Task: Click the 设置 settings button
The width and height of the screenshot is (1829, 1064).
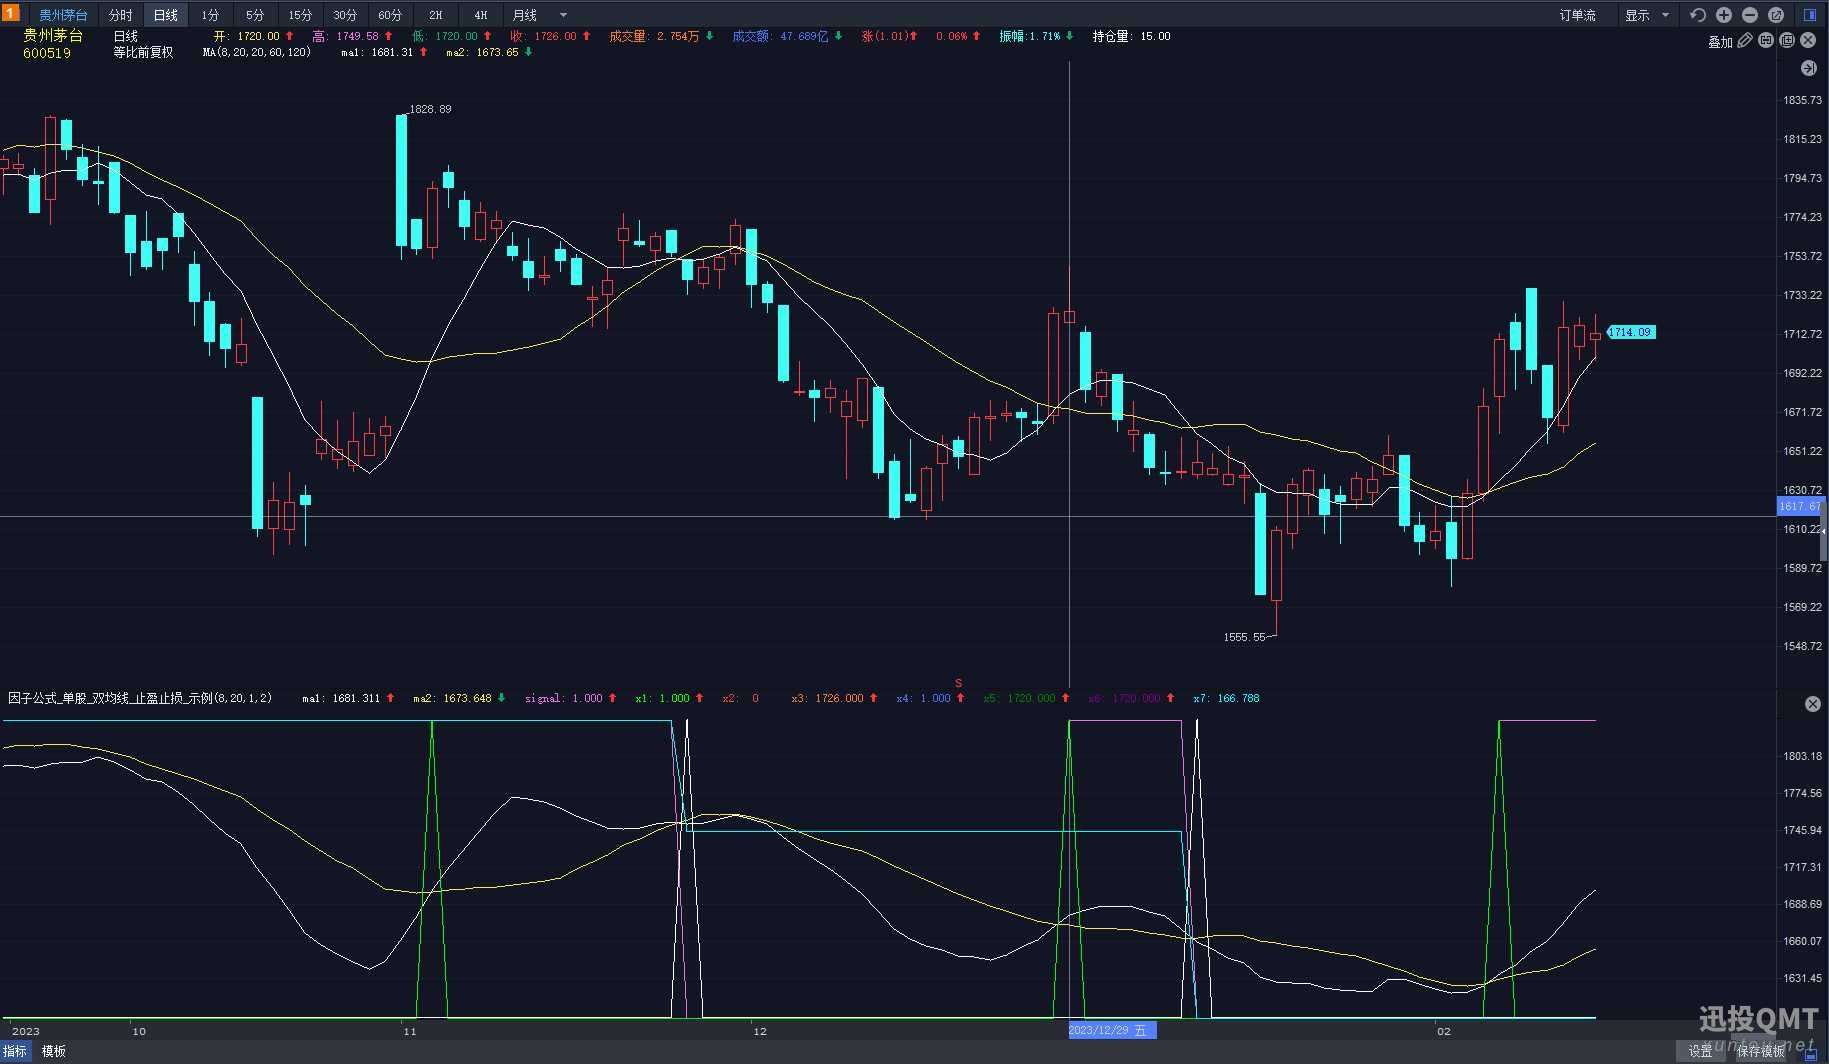Action: [1701, 1051]
